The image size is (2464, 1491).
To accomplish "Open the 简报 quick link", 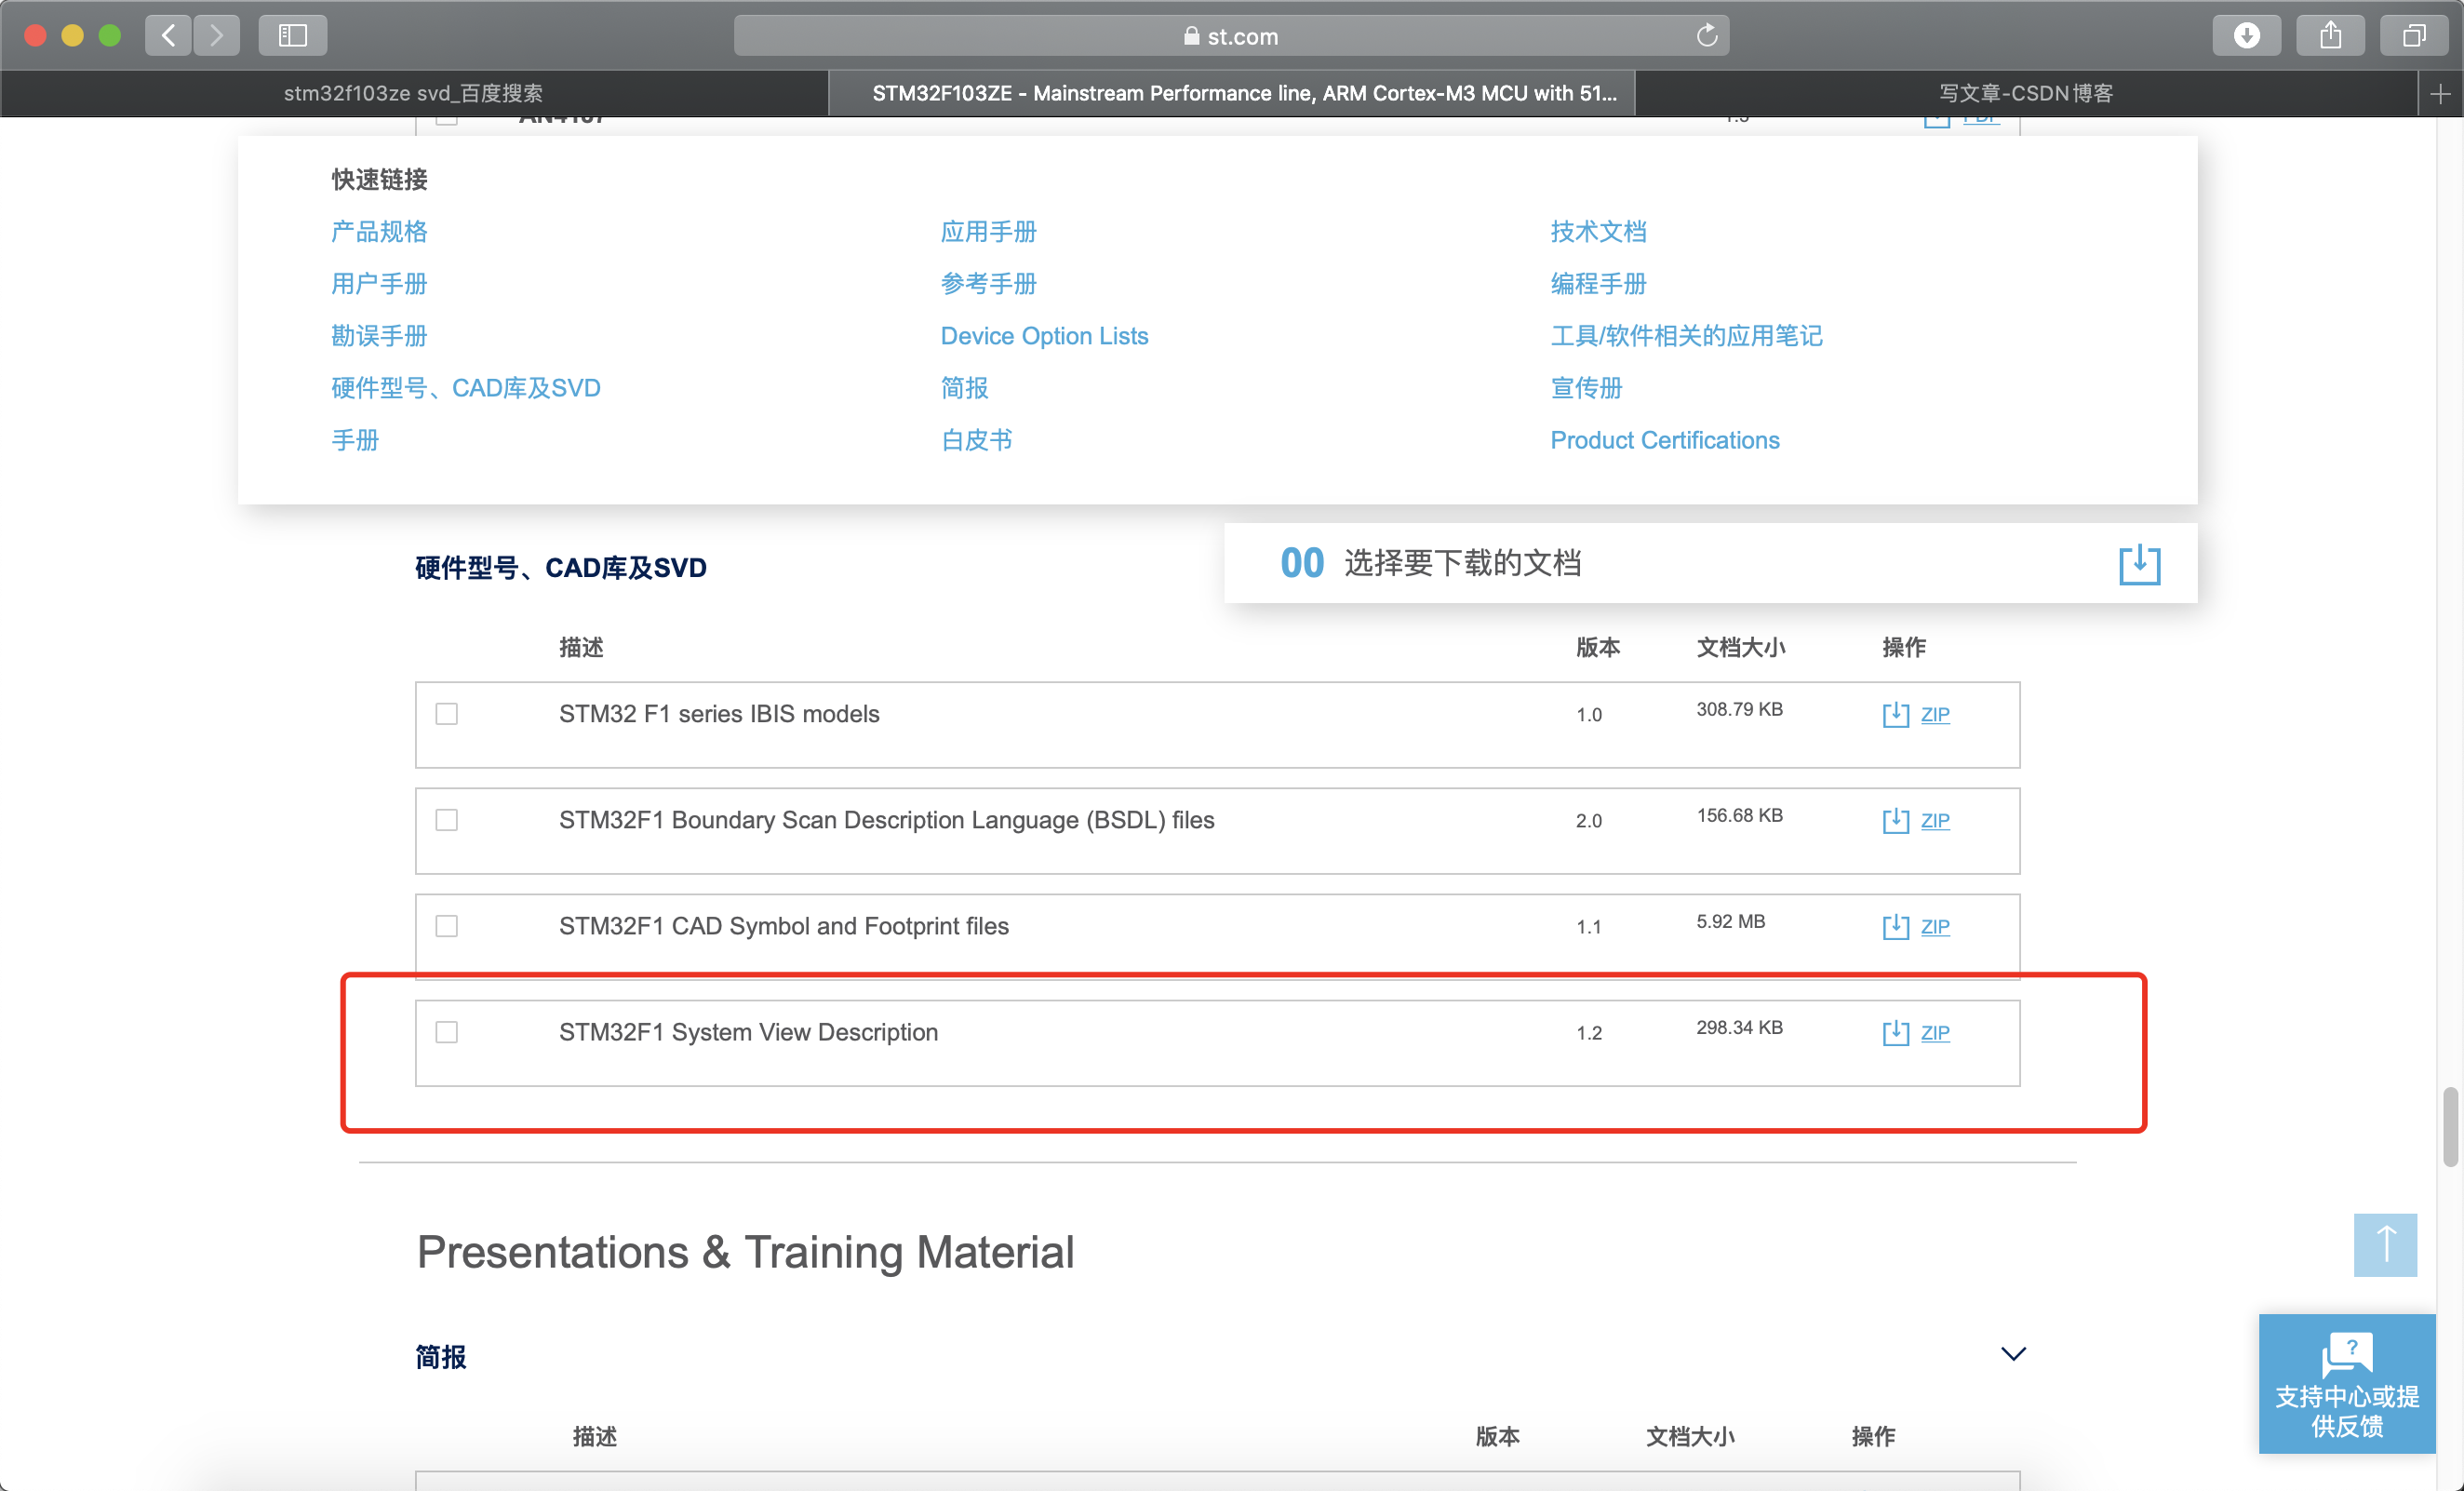I will pos(964,388).
